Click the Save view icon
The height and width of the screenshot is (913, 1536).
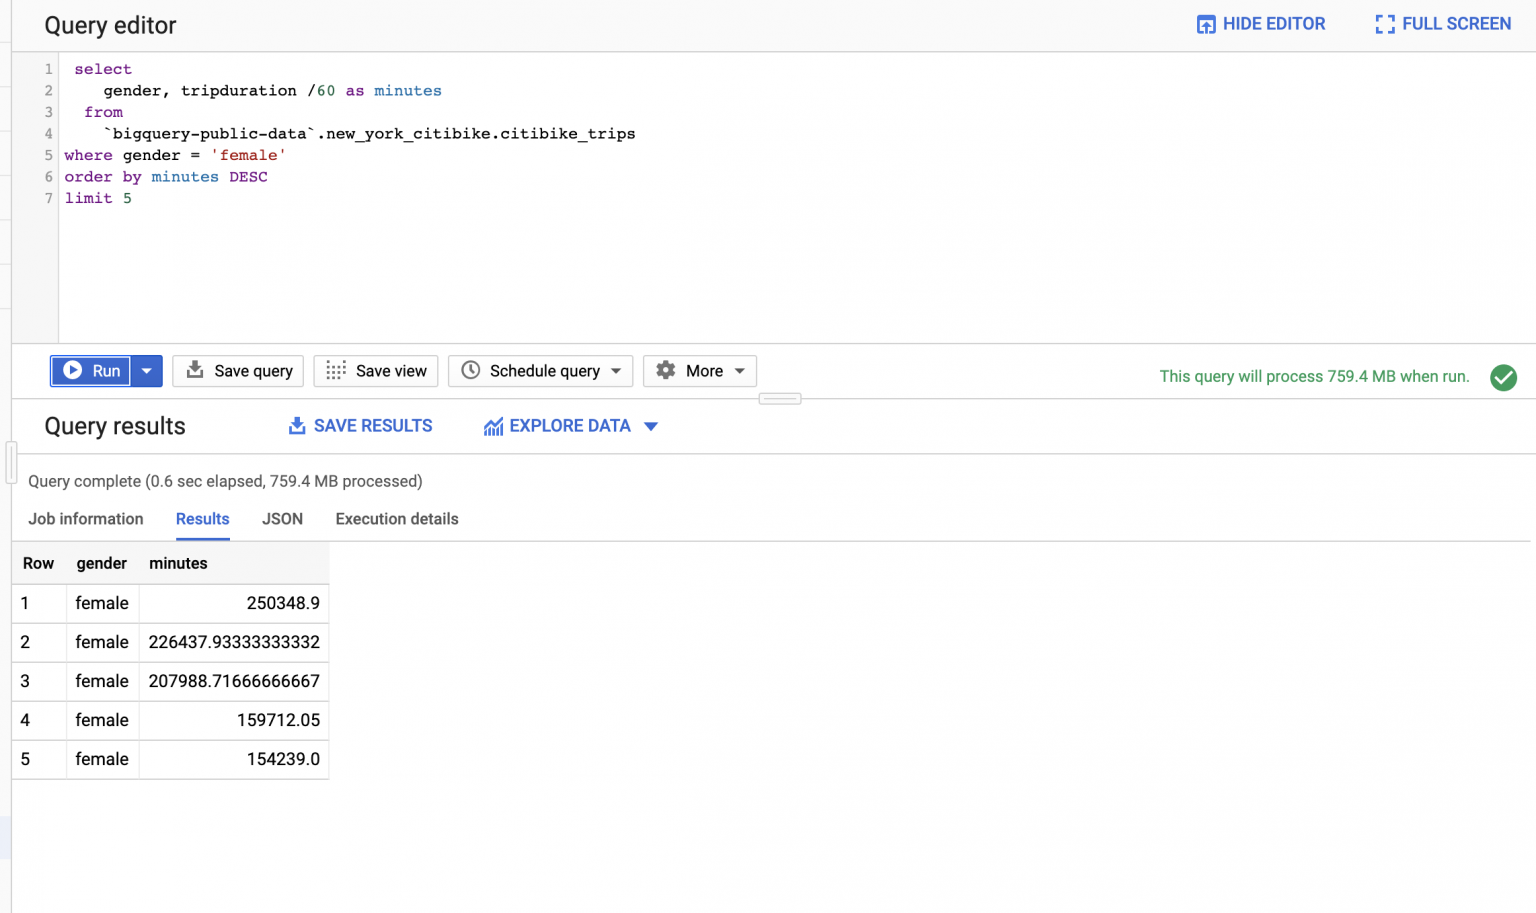click(x=333, y=371)
